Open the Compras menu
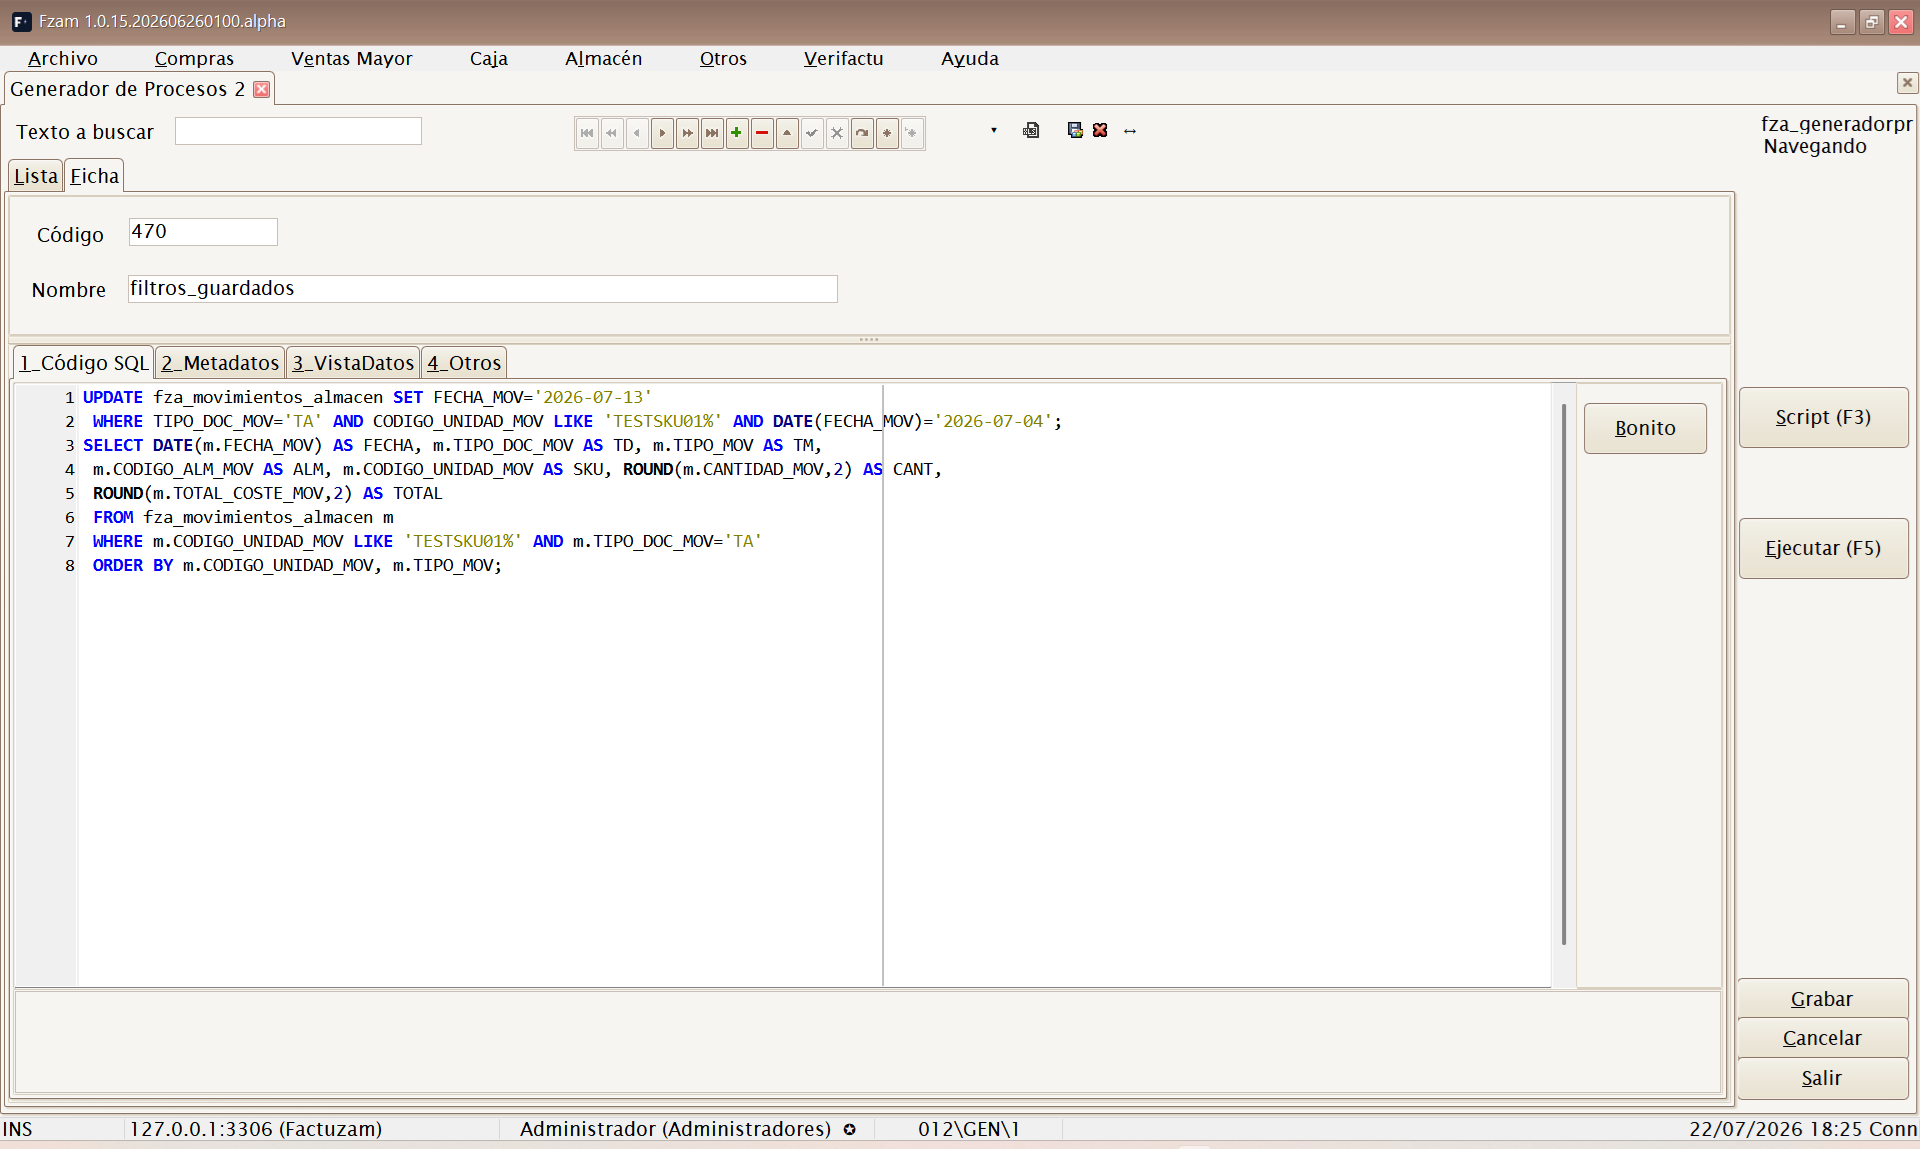This screenshot has width=1920, height=1149. (x=194, y=58)
